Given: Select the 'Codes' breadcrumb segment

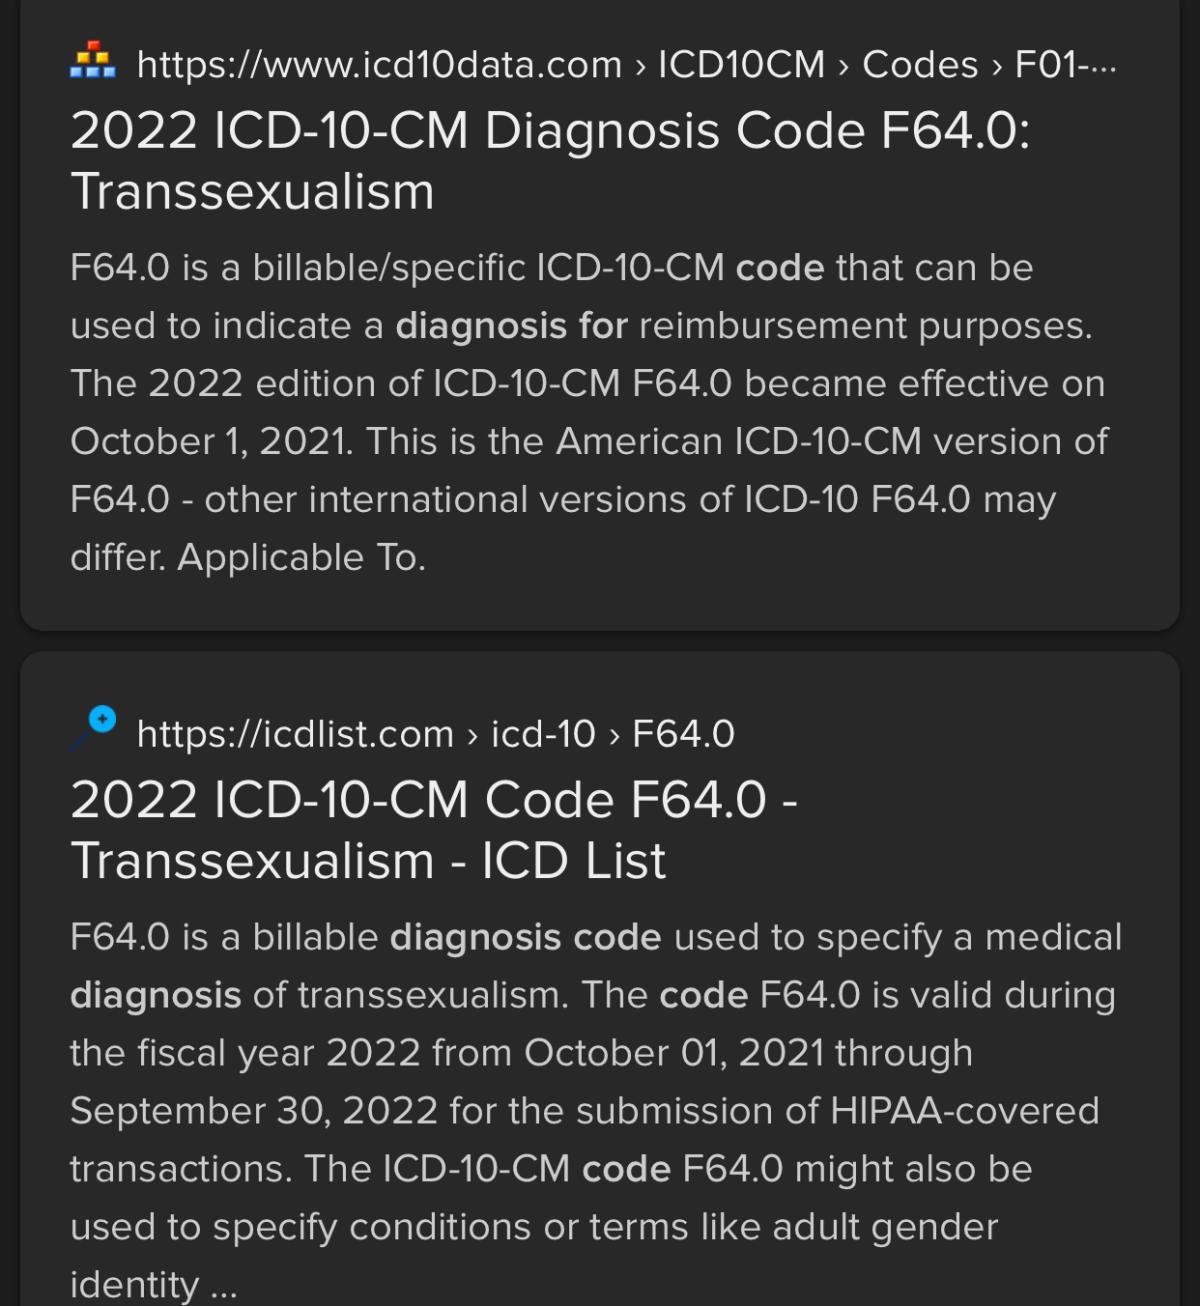Looking at the screenshot, I should pyautogui.click(x=920, y=65).
